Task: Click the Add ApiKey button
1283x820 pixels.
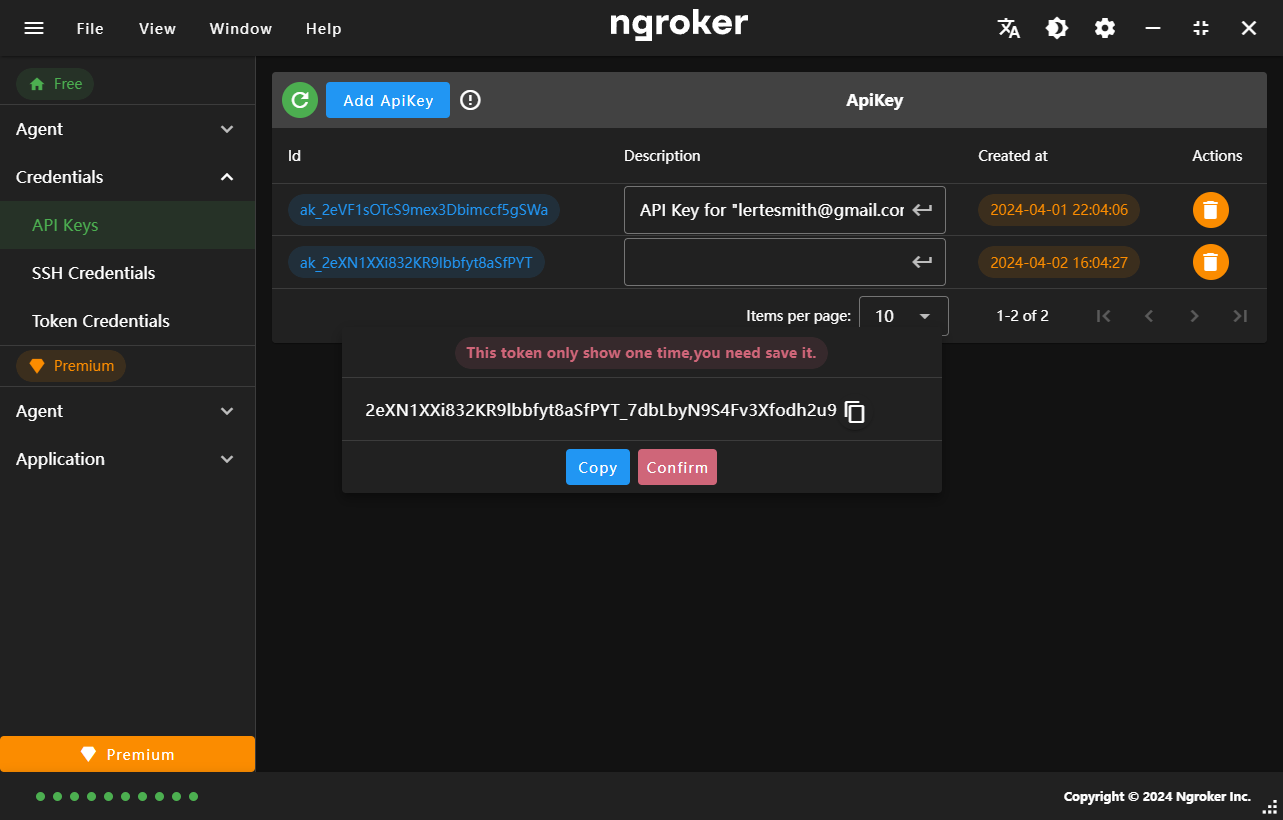Action: click(388, 100)
